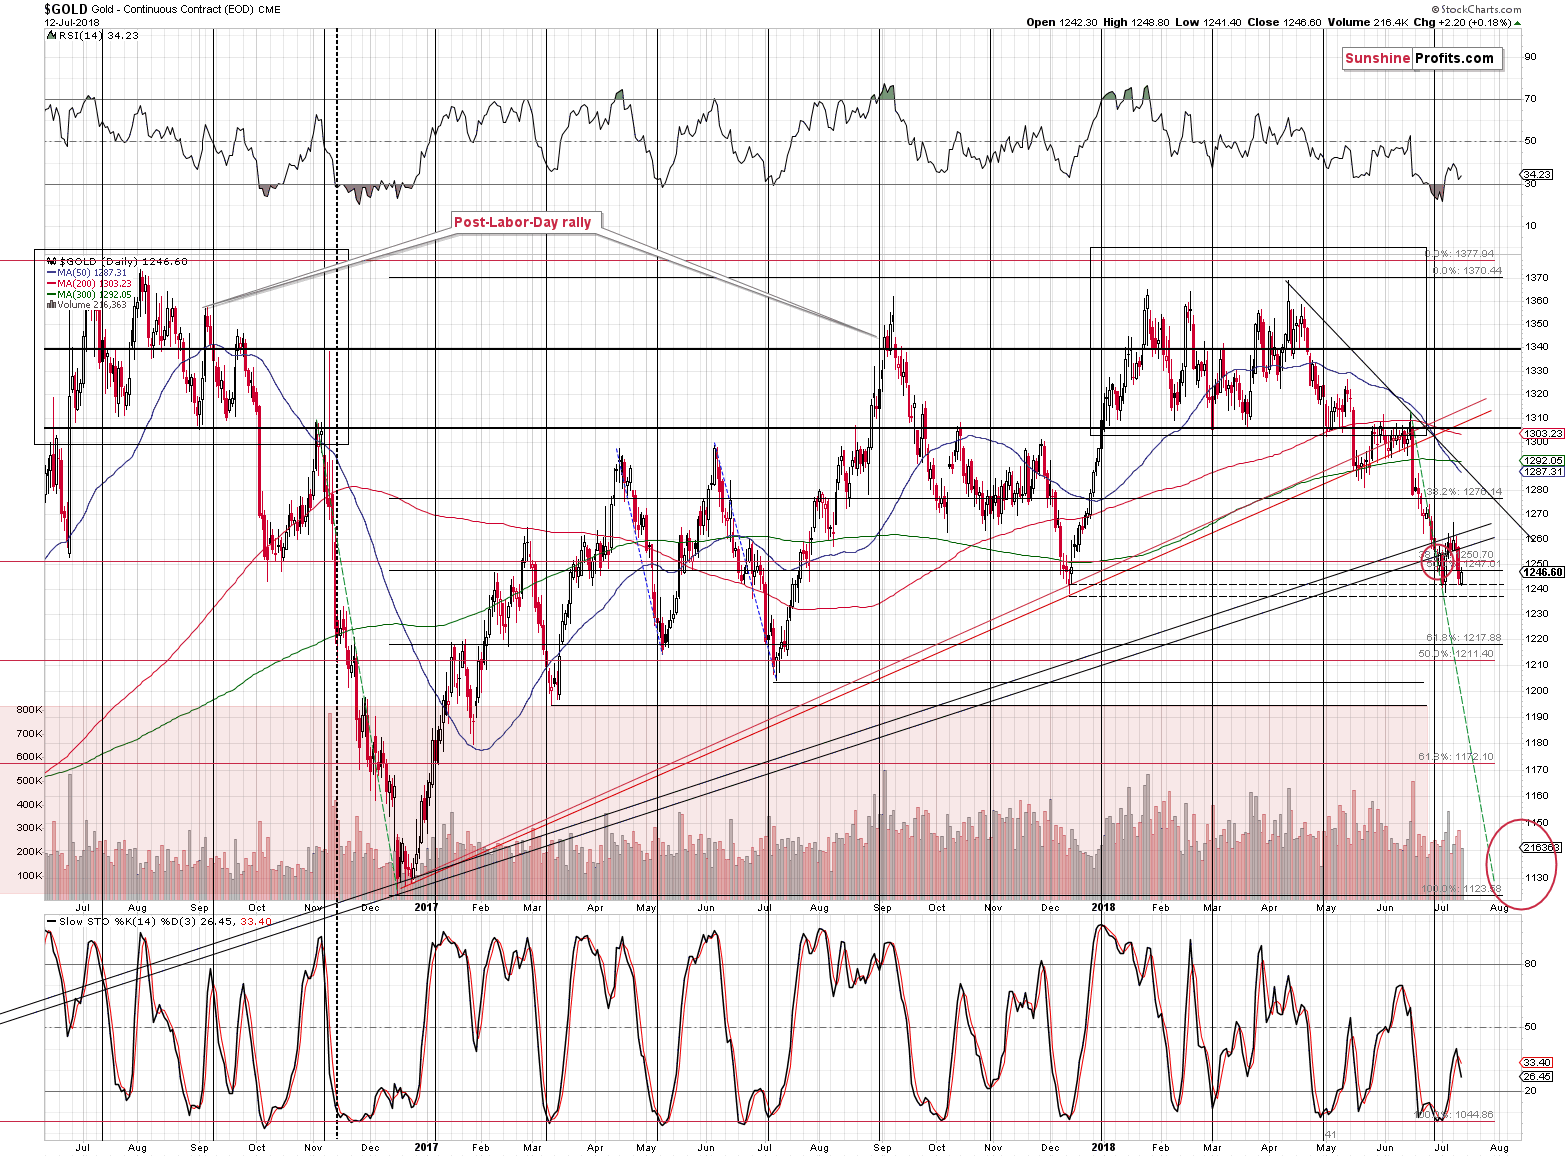Click the '61.8%: 1217.88' Fibonacci label
The width and height of the screenshot is (1565, 1157).
pyautogui.click(x=1463, y=637)
